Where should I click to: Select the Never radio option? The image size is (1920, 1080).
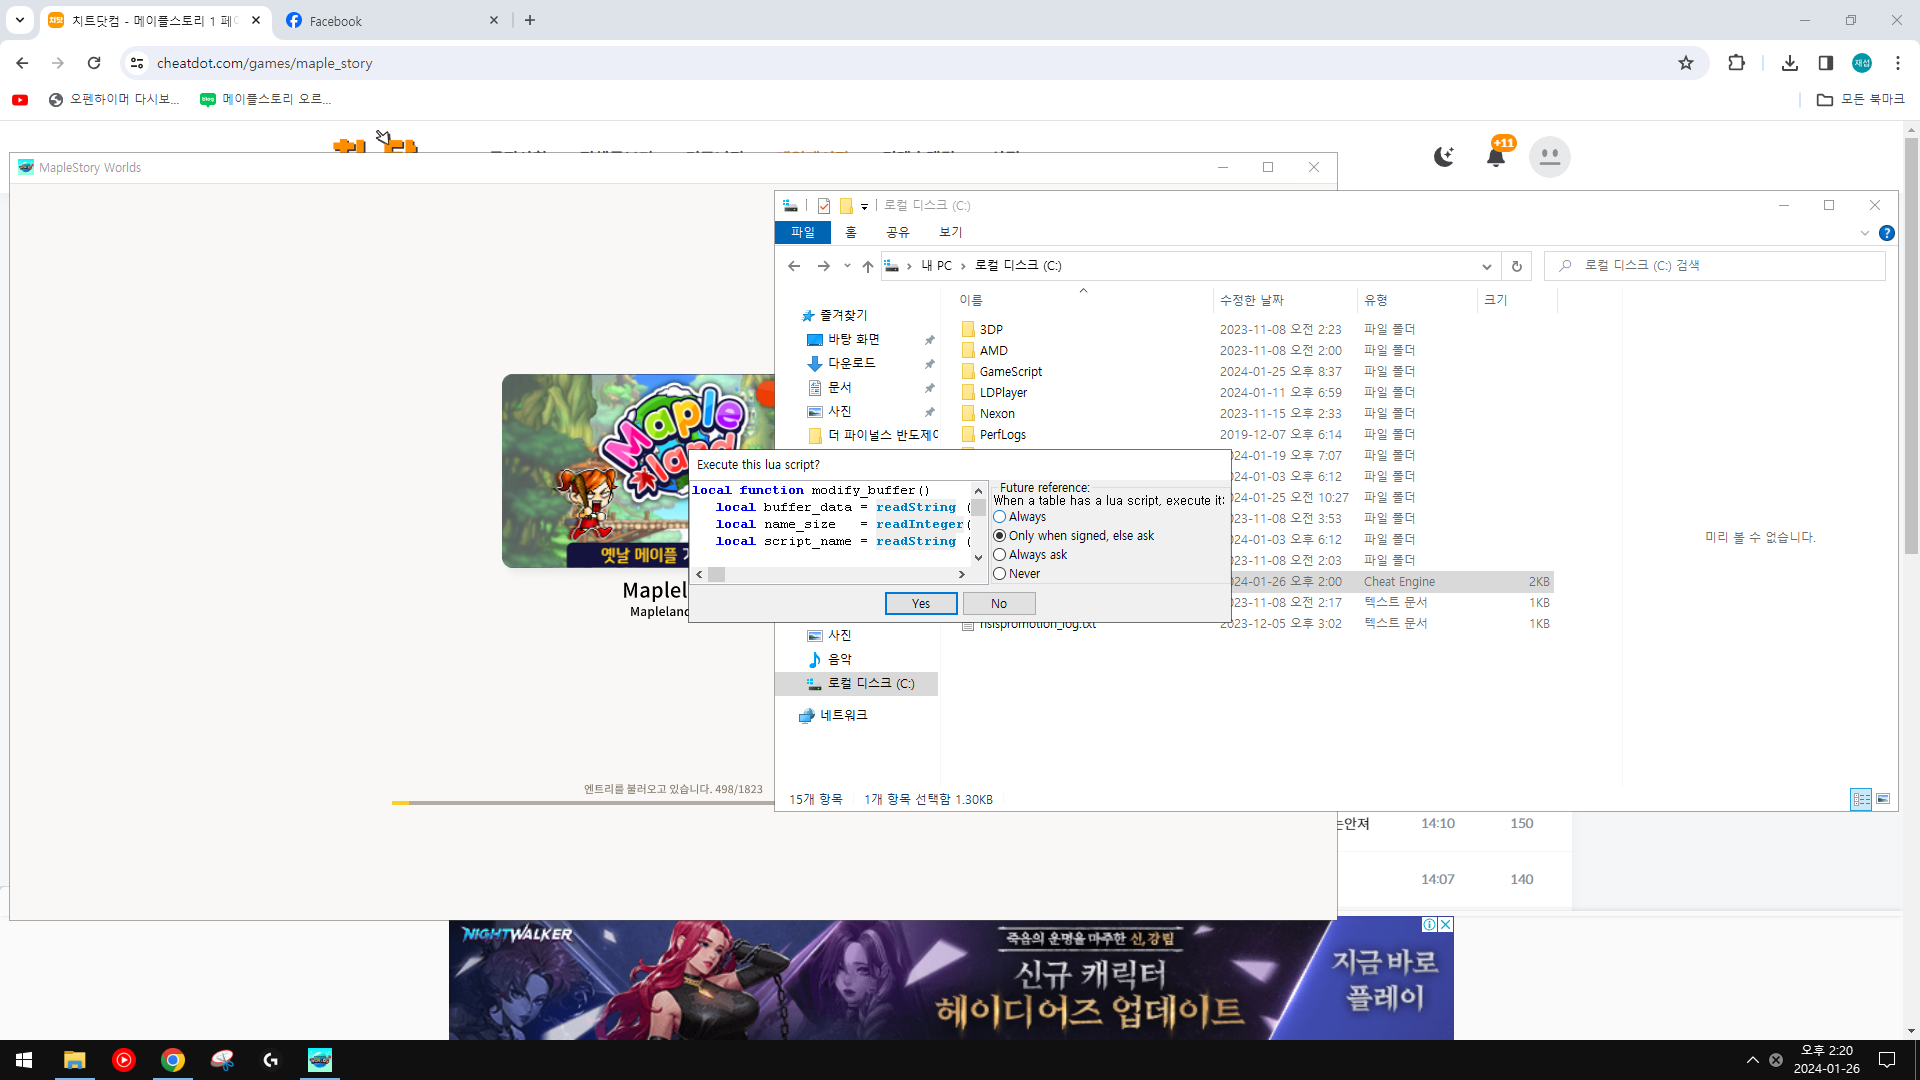[999, 574]
